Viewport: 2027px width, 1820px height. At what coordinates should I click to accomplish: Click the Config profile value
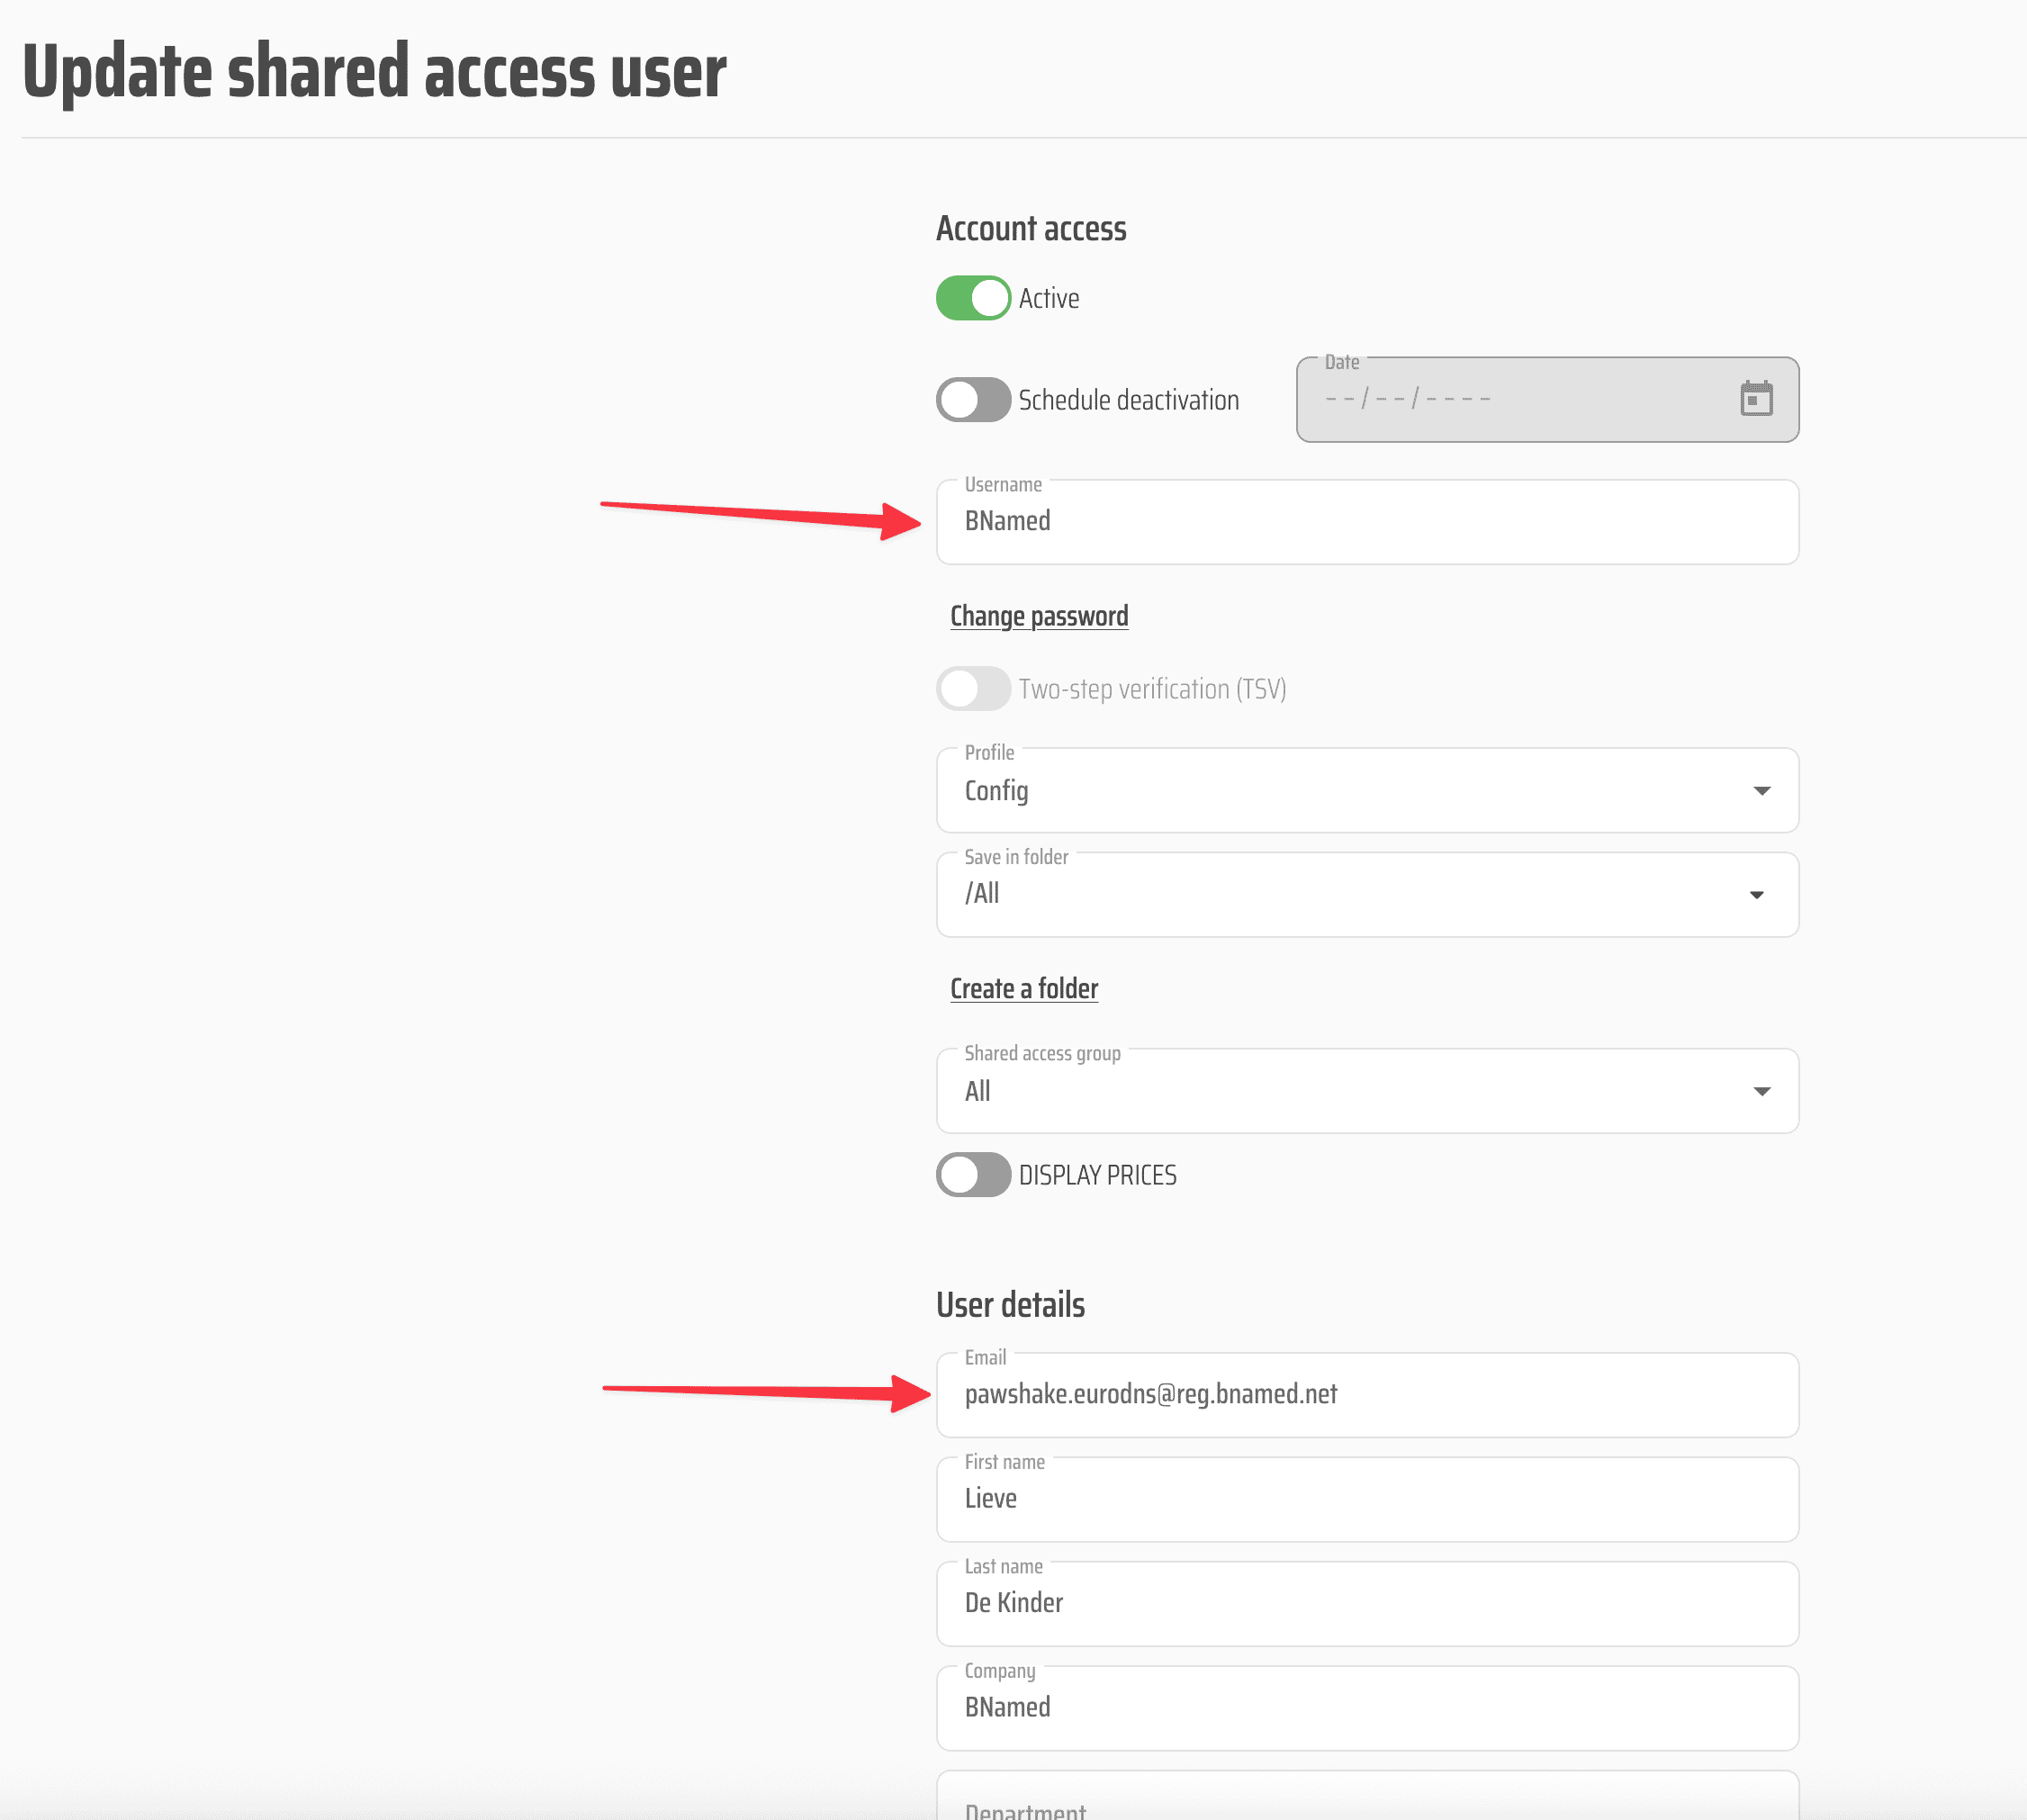[x=996, y=791]
